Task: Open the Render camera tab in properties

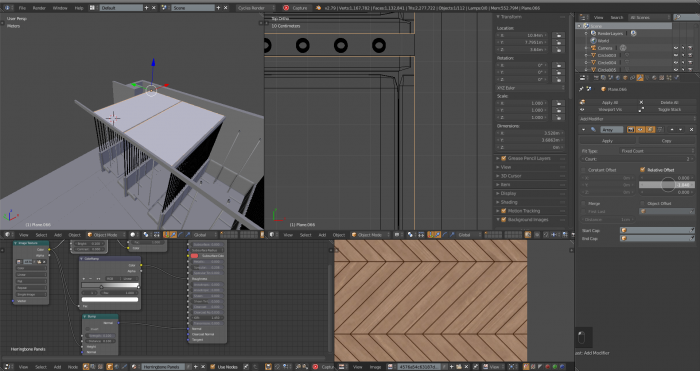Action: click(x=596, y=78)
